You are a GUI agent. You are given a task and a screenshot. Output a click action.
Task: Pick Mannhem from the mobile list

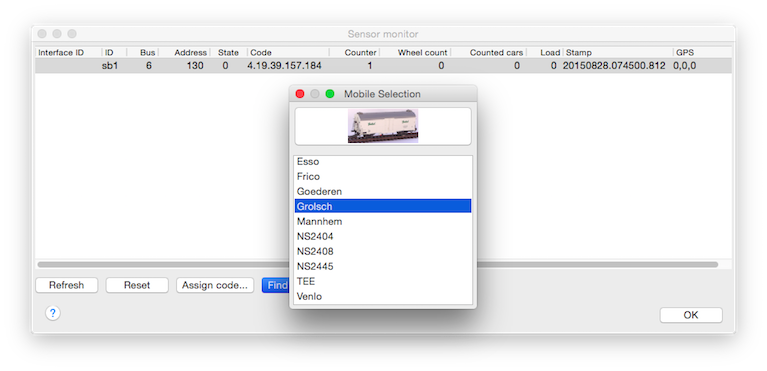tap(383, 221)
